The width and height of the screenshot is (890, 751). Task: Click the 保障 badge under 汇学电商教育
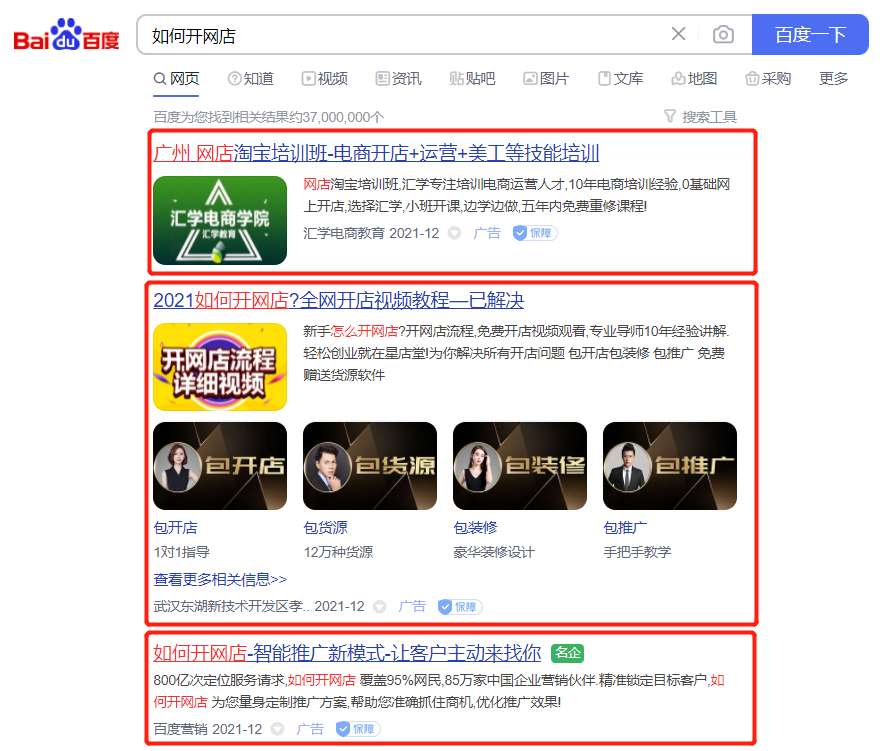535,233
